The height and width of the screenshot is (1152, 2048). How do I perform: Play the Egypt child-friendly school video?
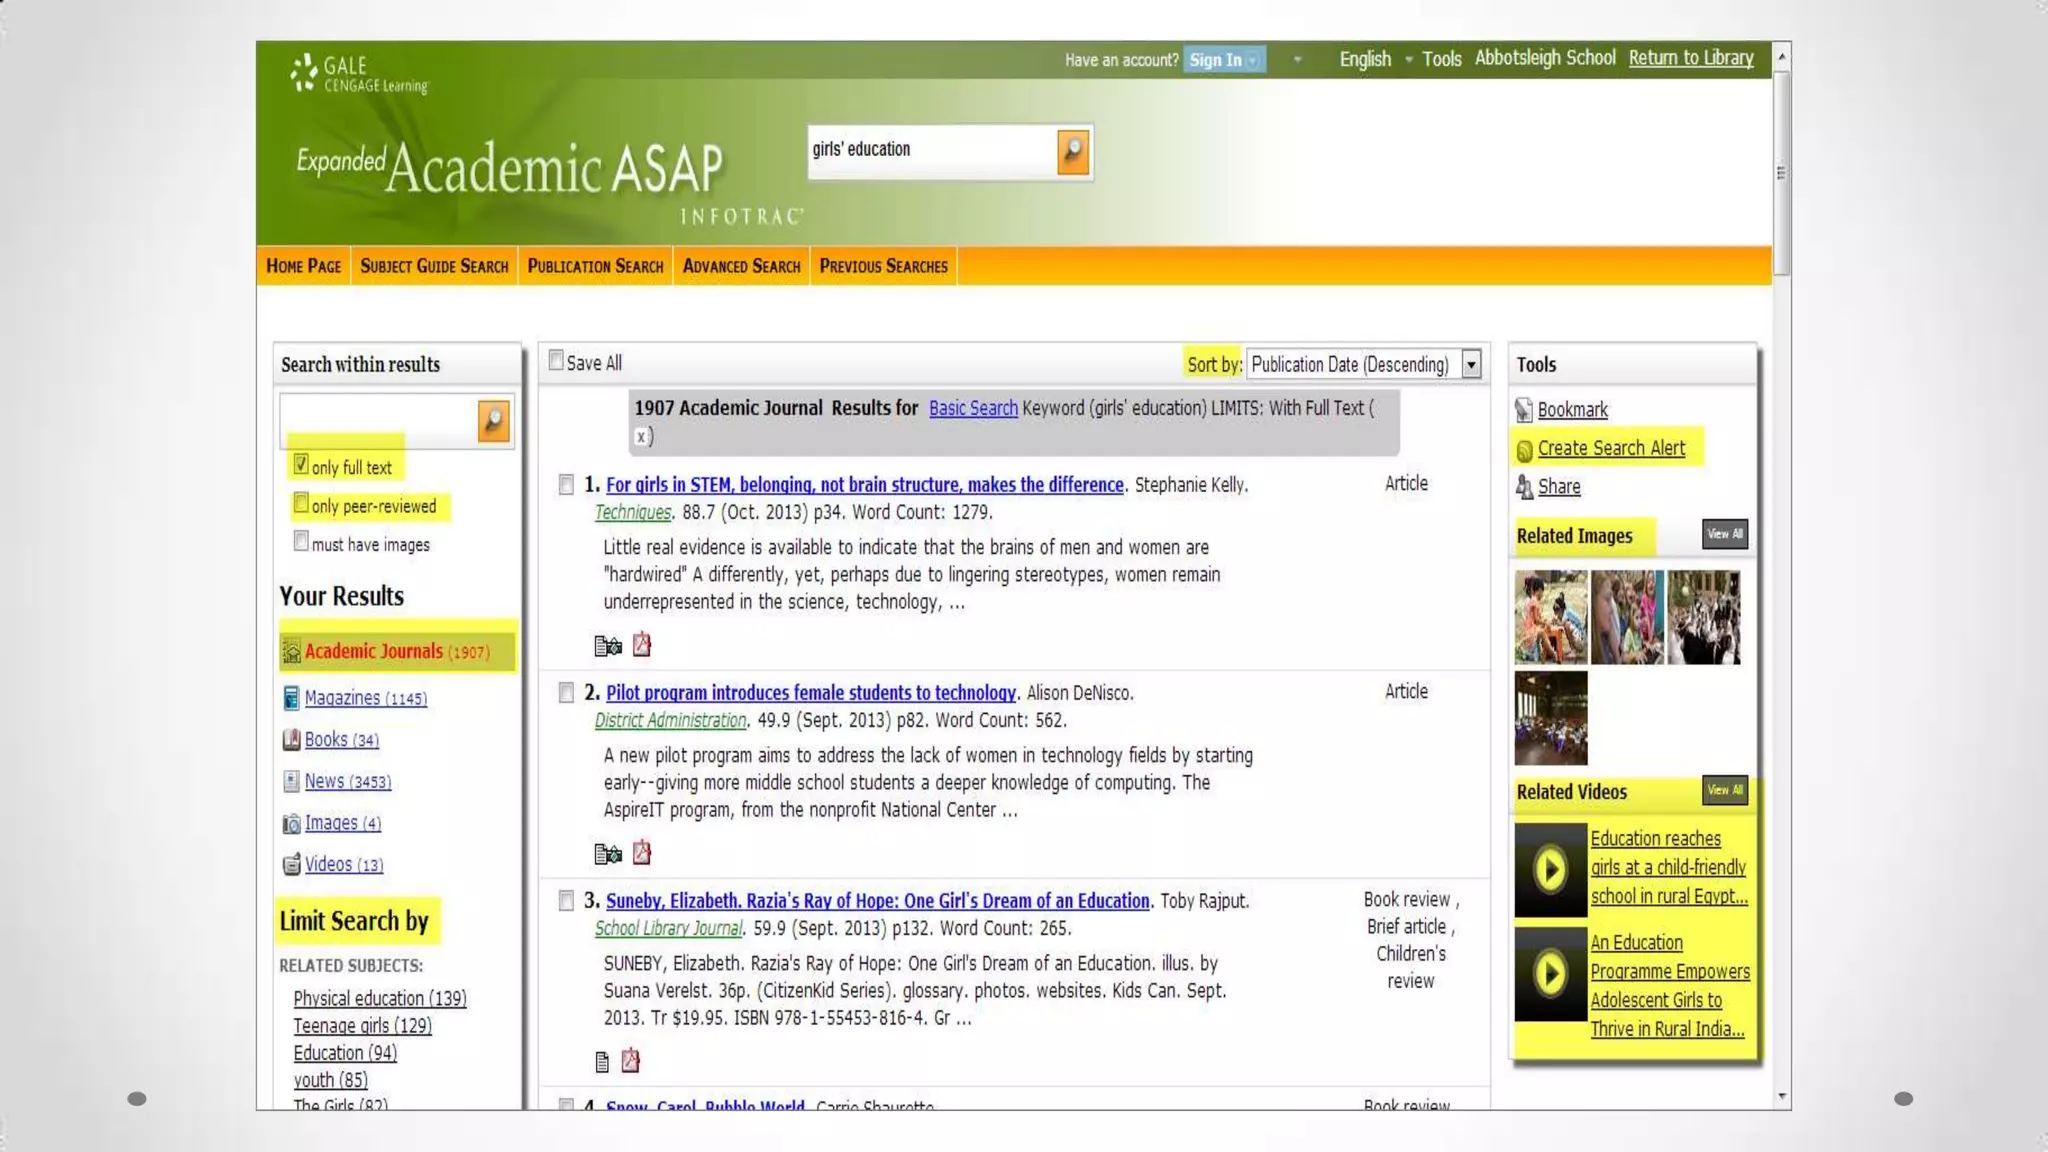[1550, 870]
